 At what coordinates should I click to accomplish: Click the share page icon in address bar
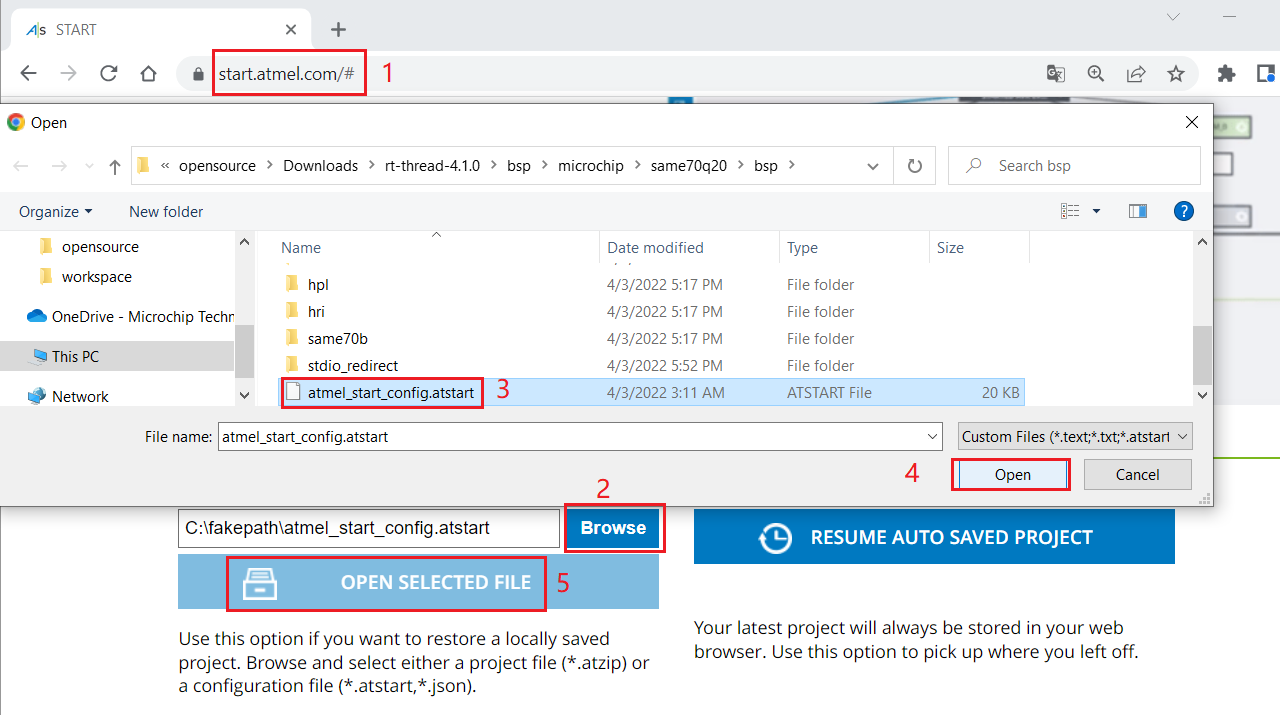coord(1136,73)
